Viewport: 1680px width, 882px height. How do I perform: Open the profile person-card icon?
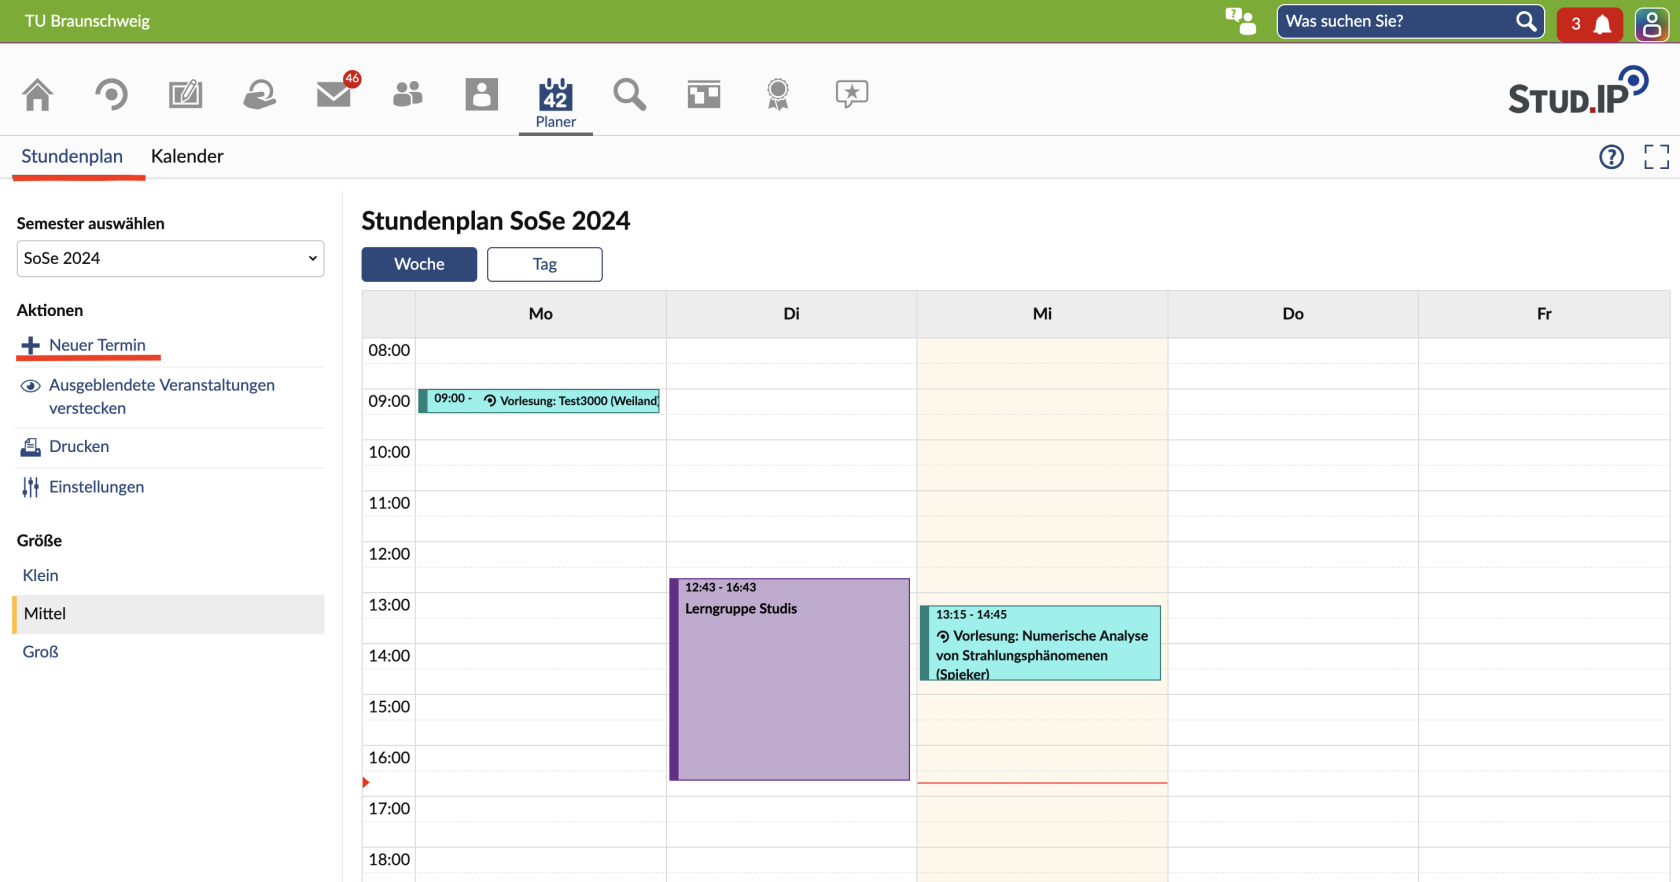482,95
